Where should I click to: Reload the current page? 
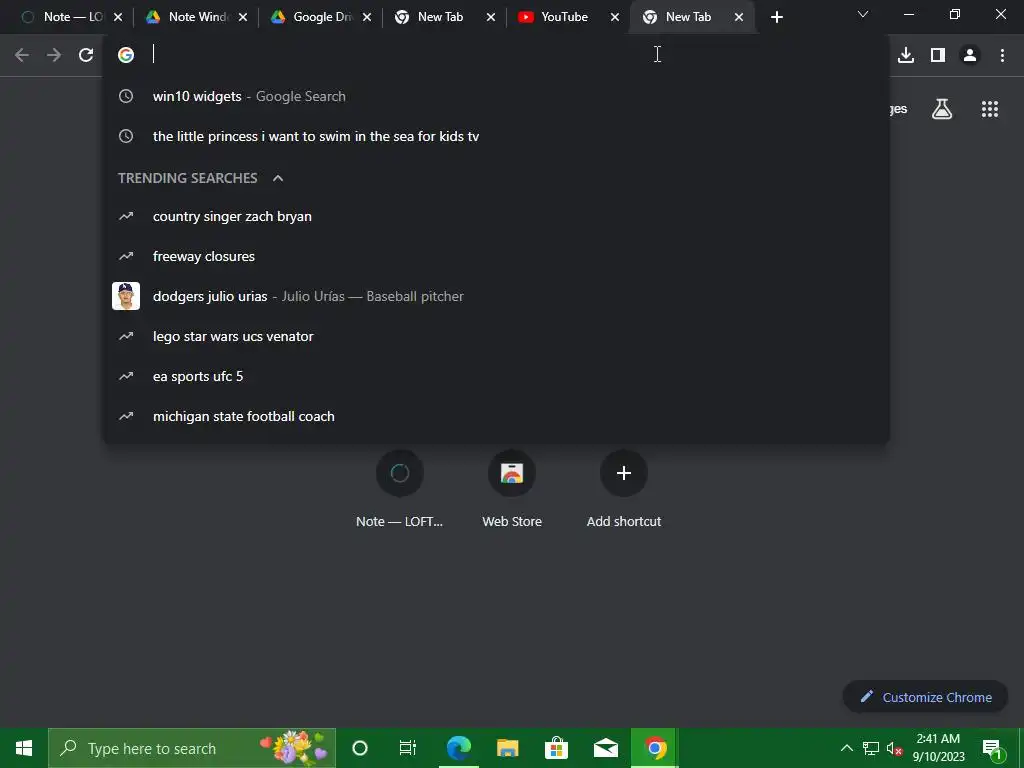[86, 55]
